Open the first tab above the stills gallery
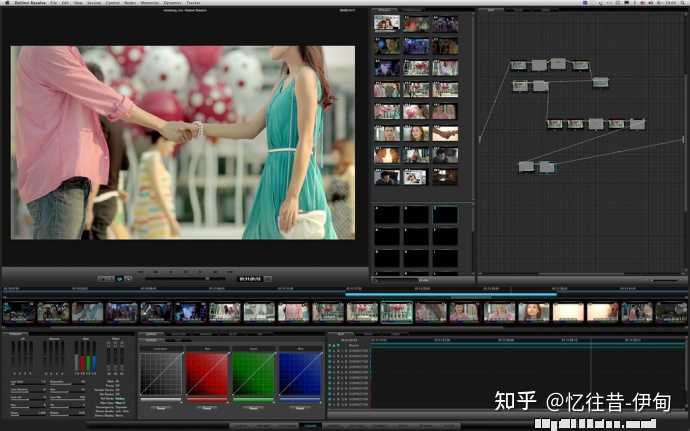Image resolution: width=690 pixels, height=431 pixels. coord(384,10)
